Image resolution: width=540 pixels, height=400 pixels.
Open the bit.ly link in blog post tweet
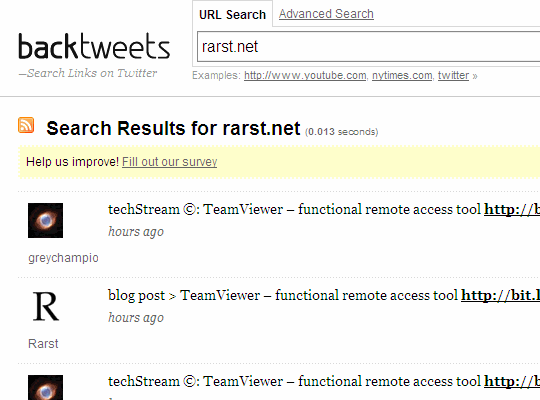[x=500, y=295]
